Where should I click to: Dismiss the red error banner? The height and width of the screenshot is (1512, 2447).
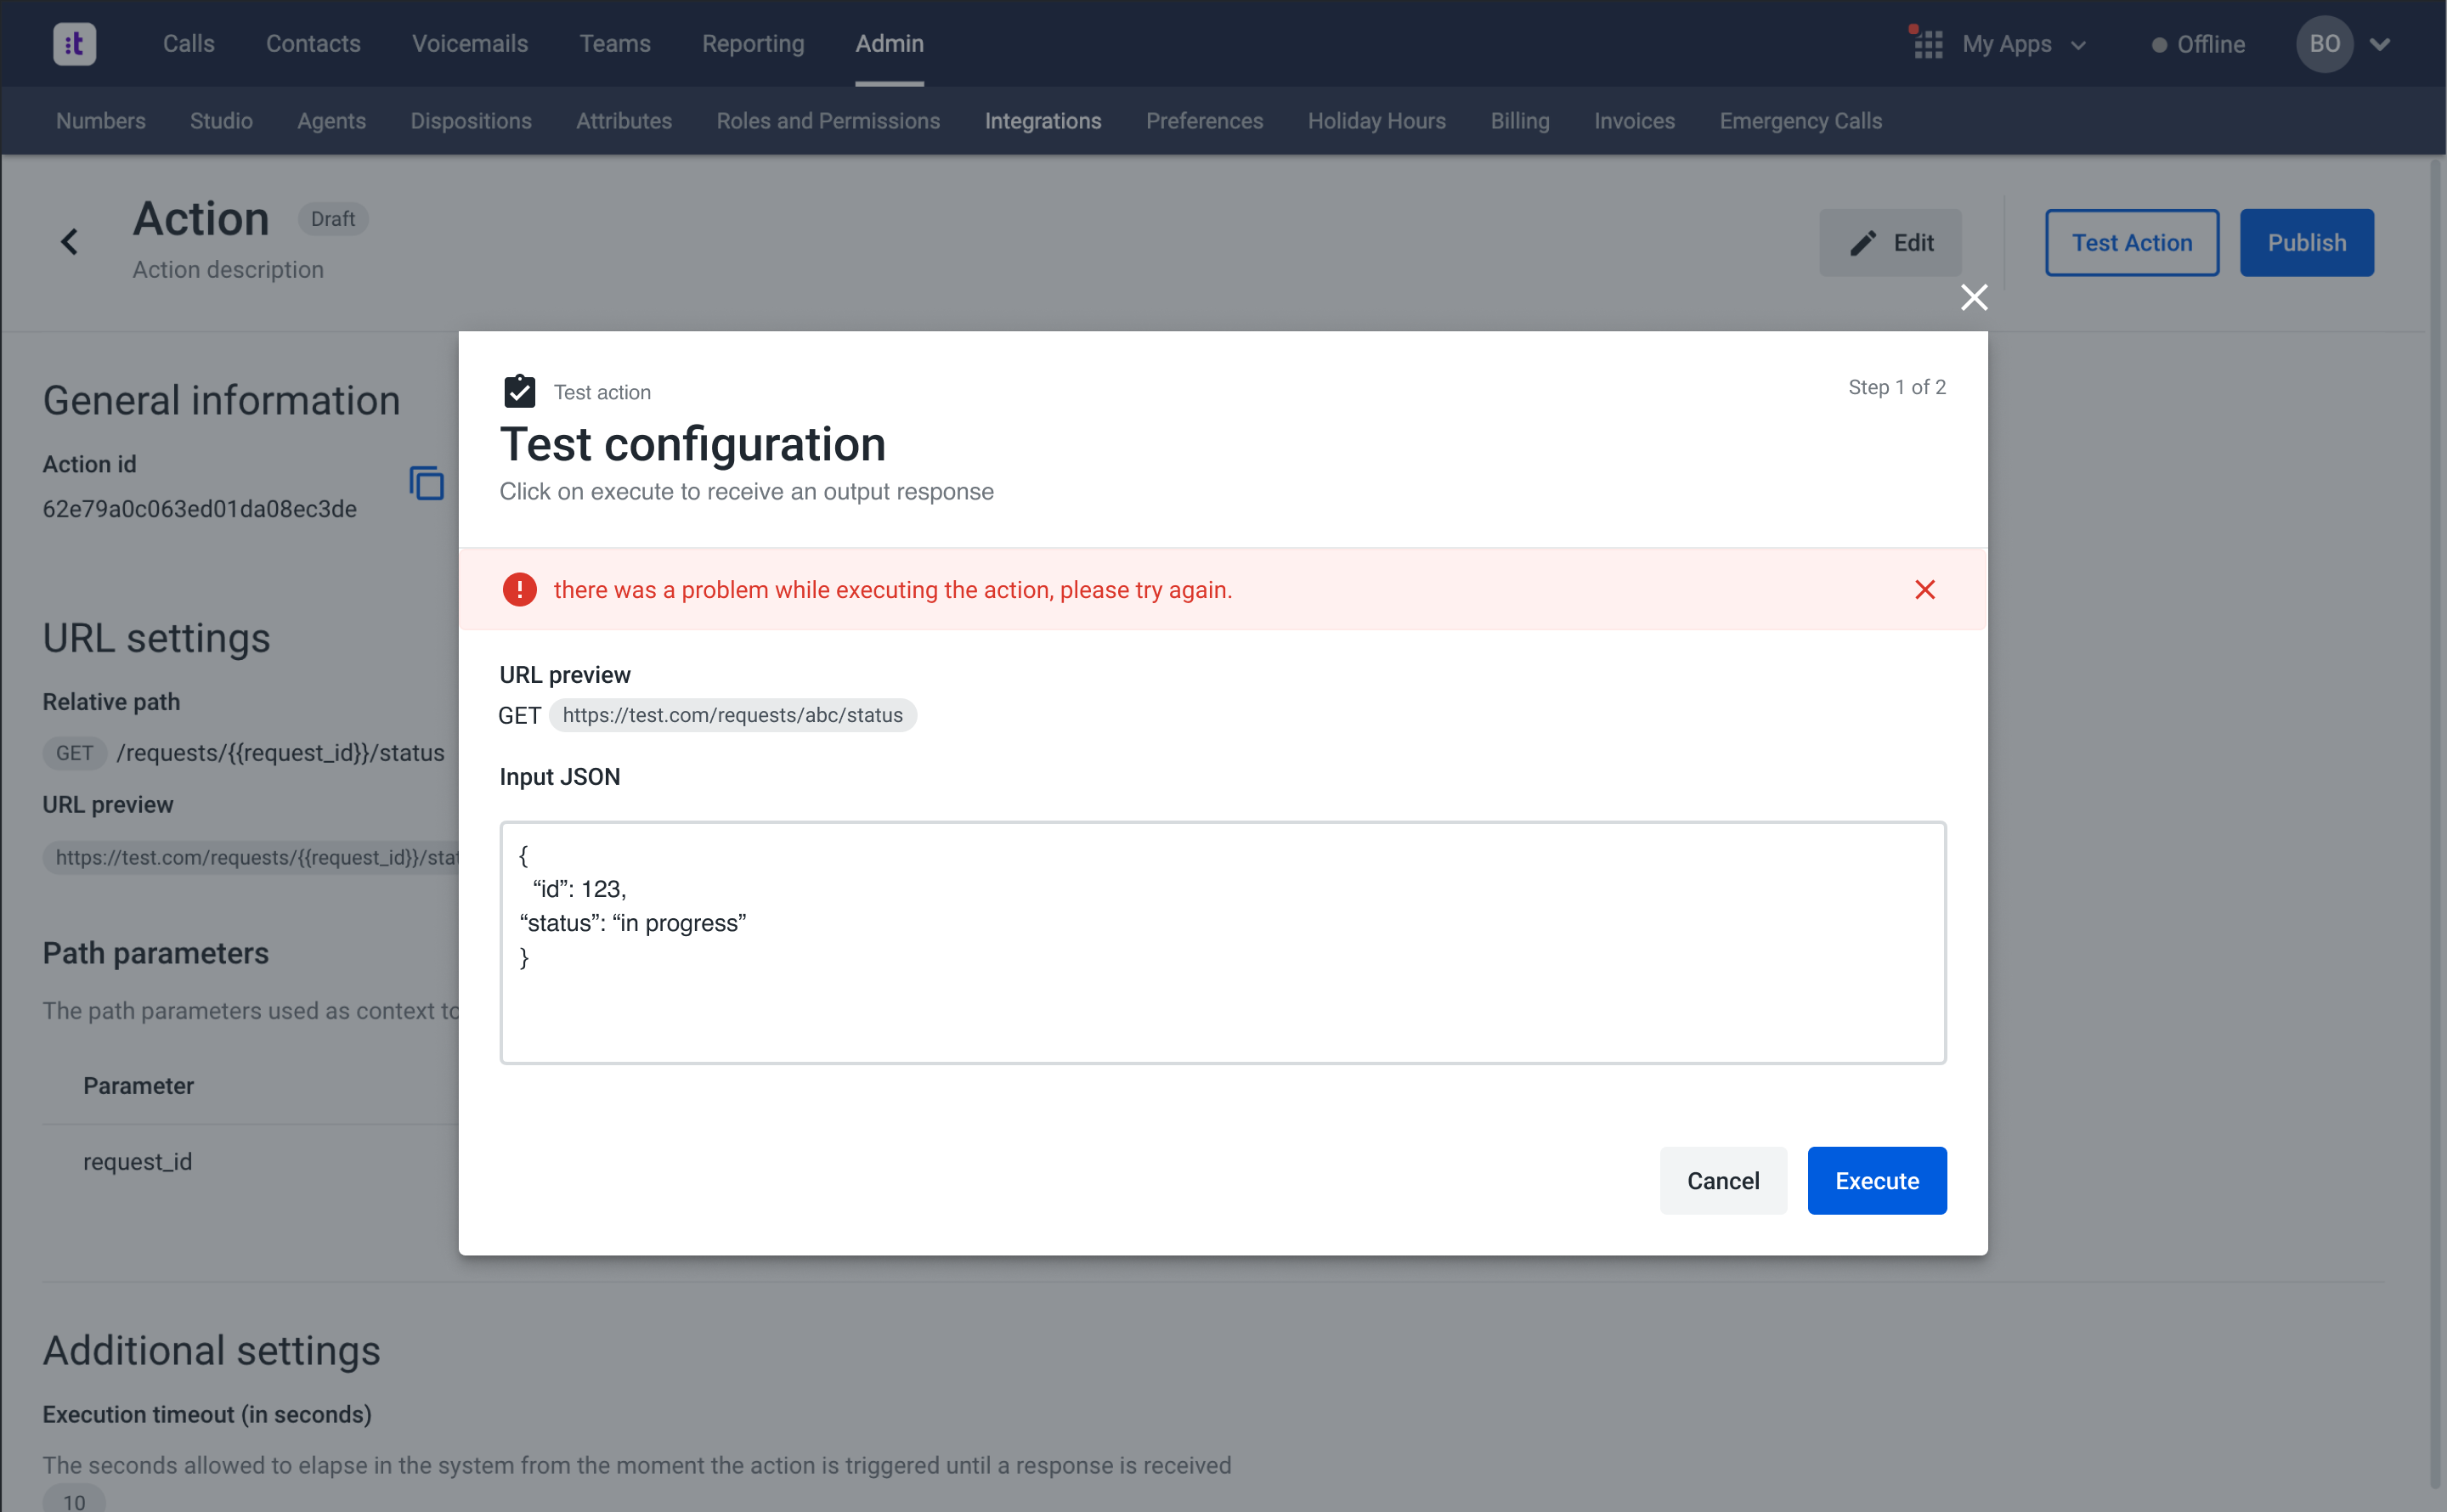pos(1924,590)
